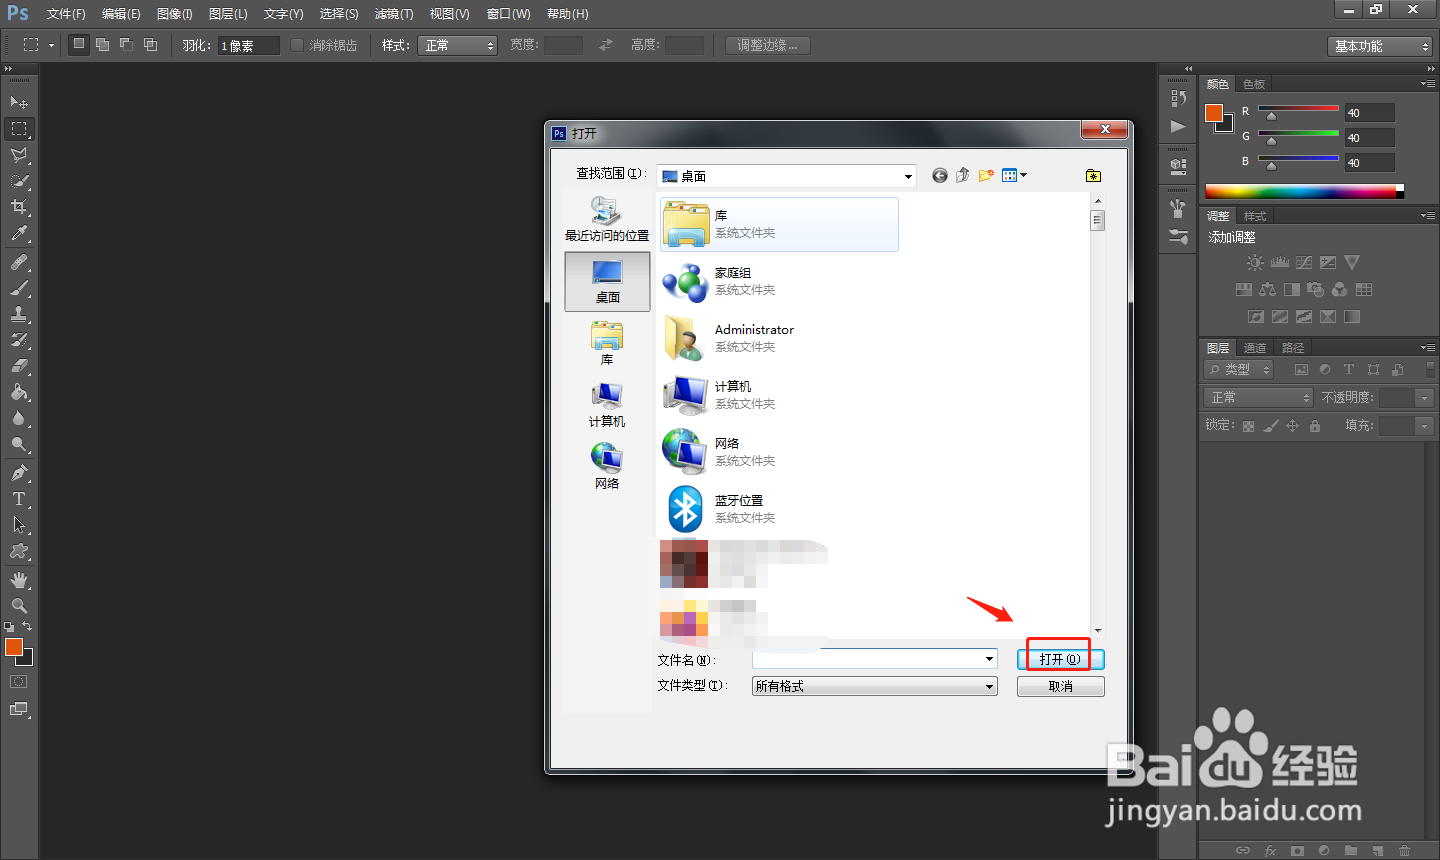Open the 图像(I) menu

pyautogui.click(x=174, y=14)
